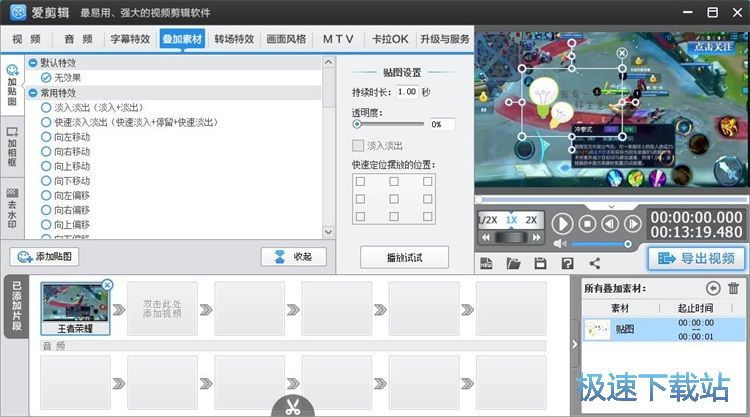Open the 加贴图 sidebar panel
Viewport: 750px width, 417px height.
[12, 85]
